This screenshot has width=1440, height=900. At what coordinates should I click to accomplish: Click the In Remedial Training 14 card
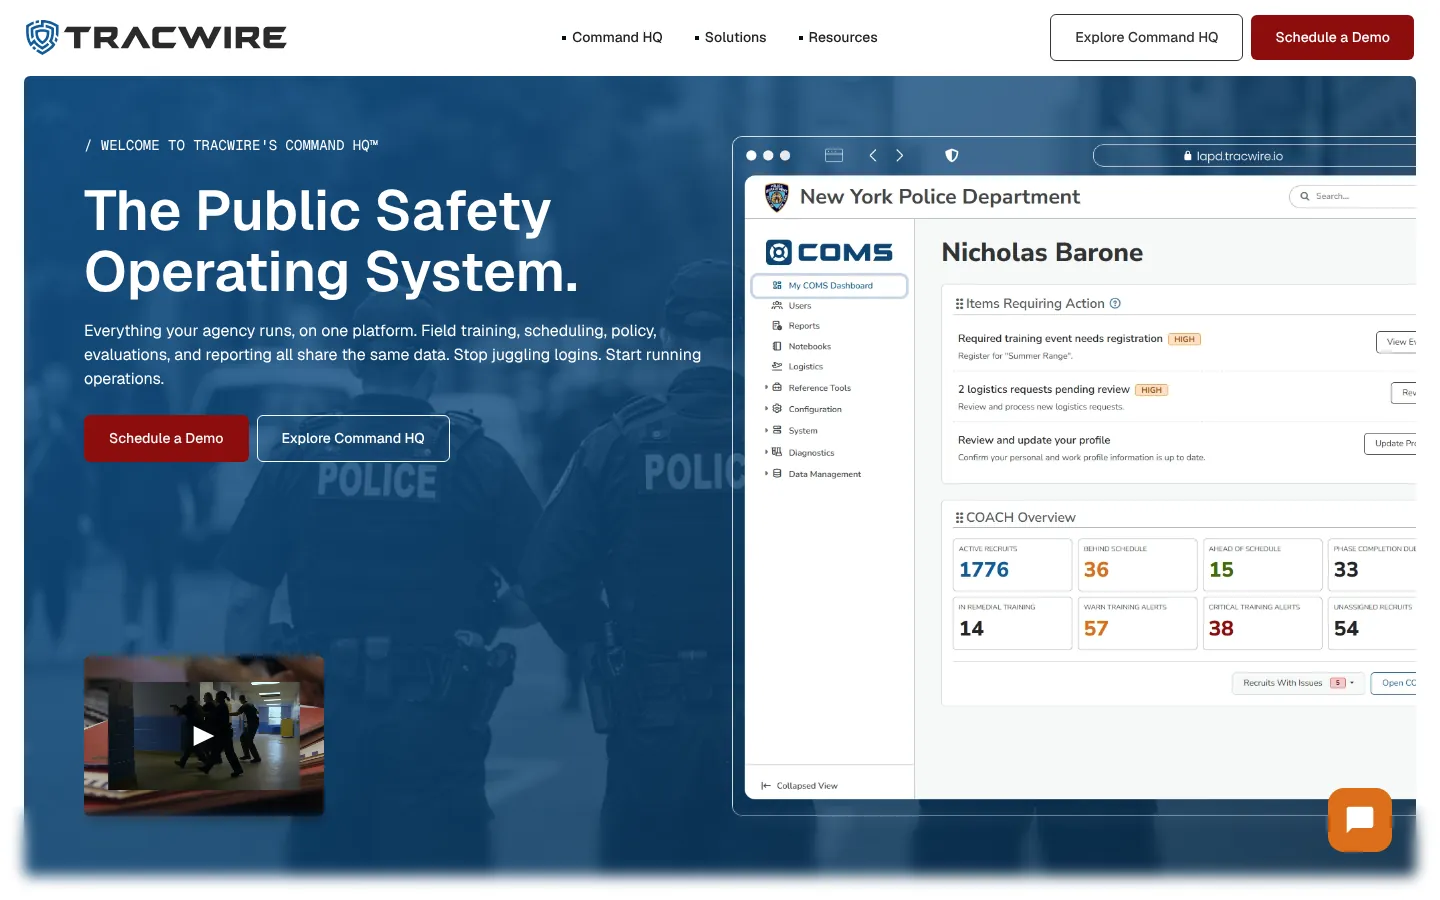click(1012, 623)
